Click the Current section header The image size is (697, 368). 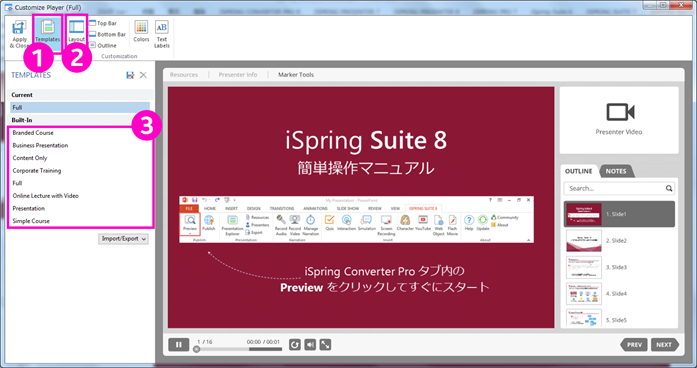point(80,95)
